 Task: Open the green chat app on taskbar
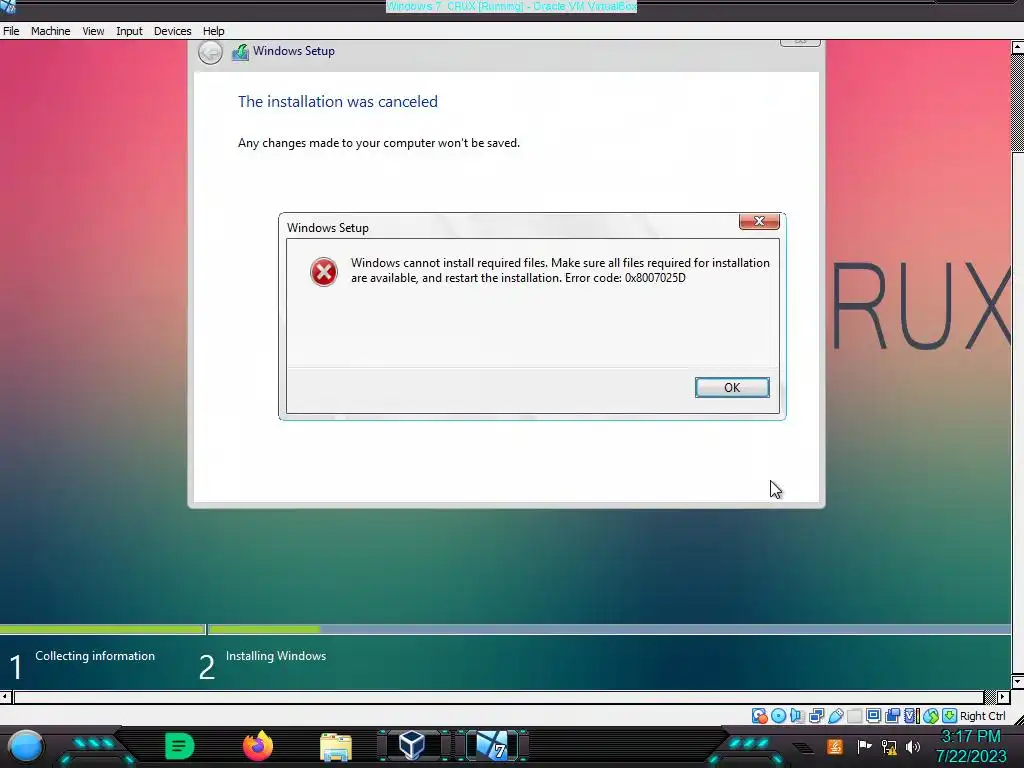coord(180,746)
